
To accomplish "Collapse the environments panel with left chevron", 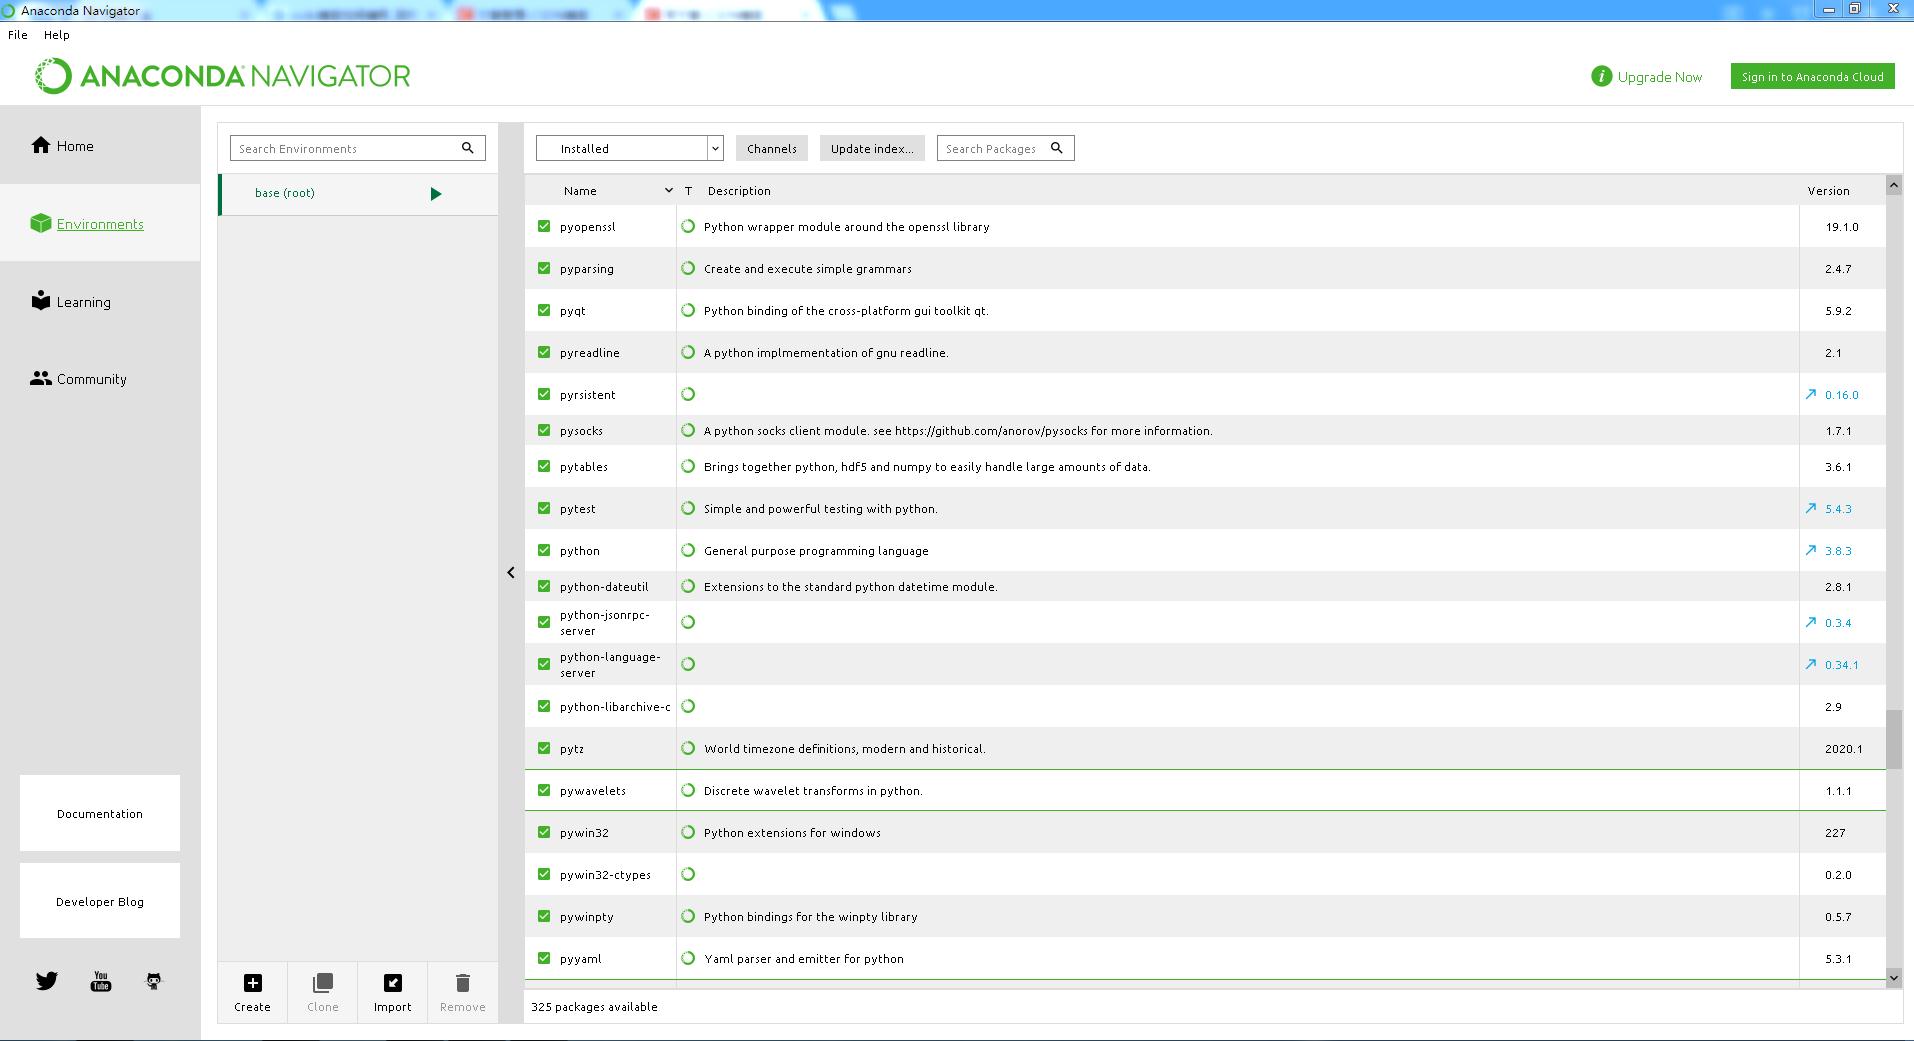I will [511, 572].
